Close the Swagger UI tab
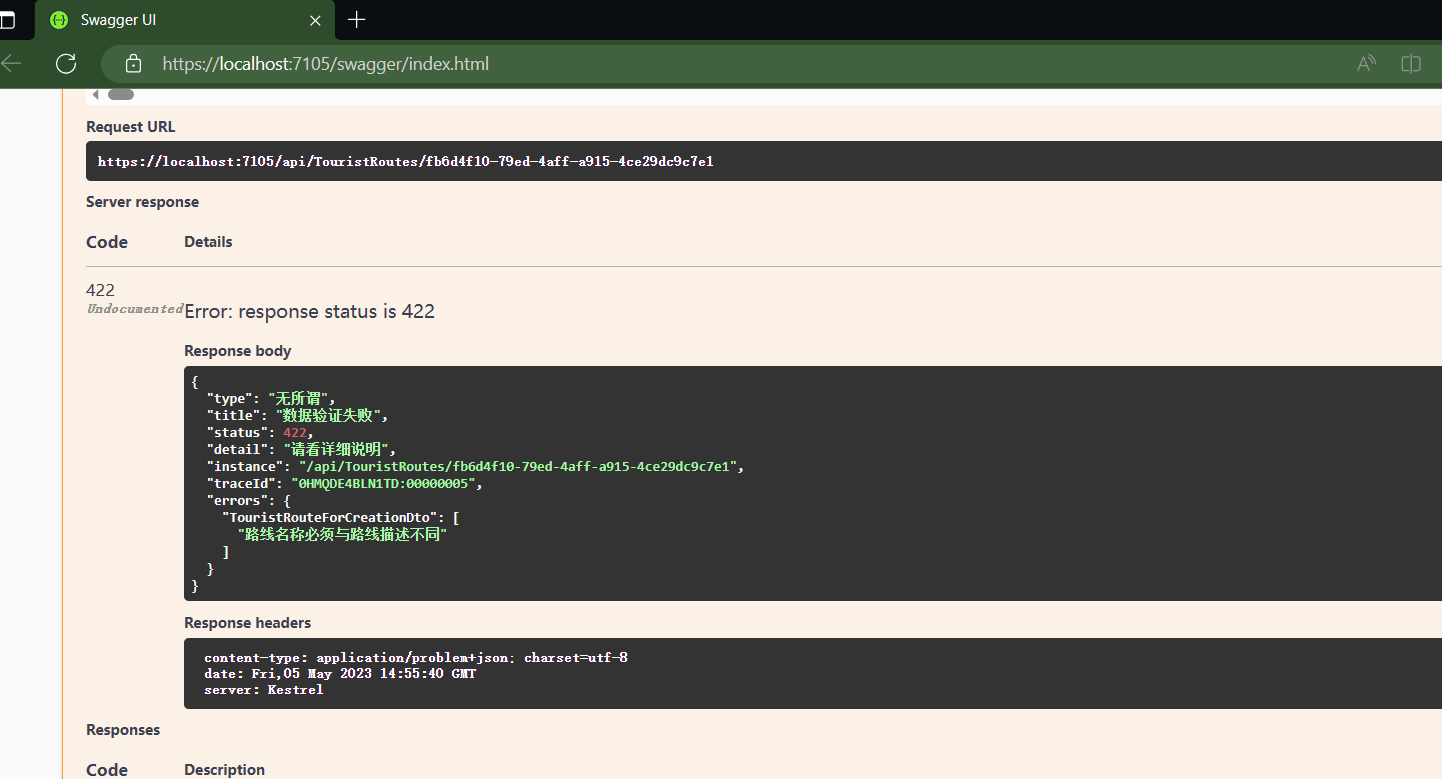This screenshot has height=779, width=1442. [316, 20]
